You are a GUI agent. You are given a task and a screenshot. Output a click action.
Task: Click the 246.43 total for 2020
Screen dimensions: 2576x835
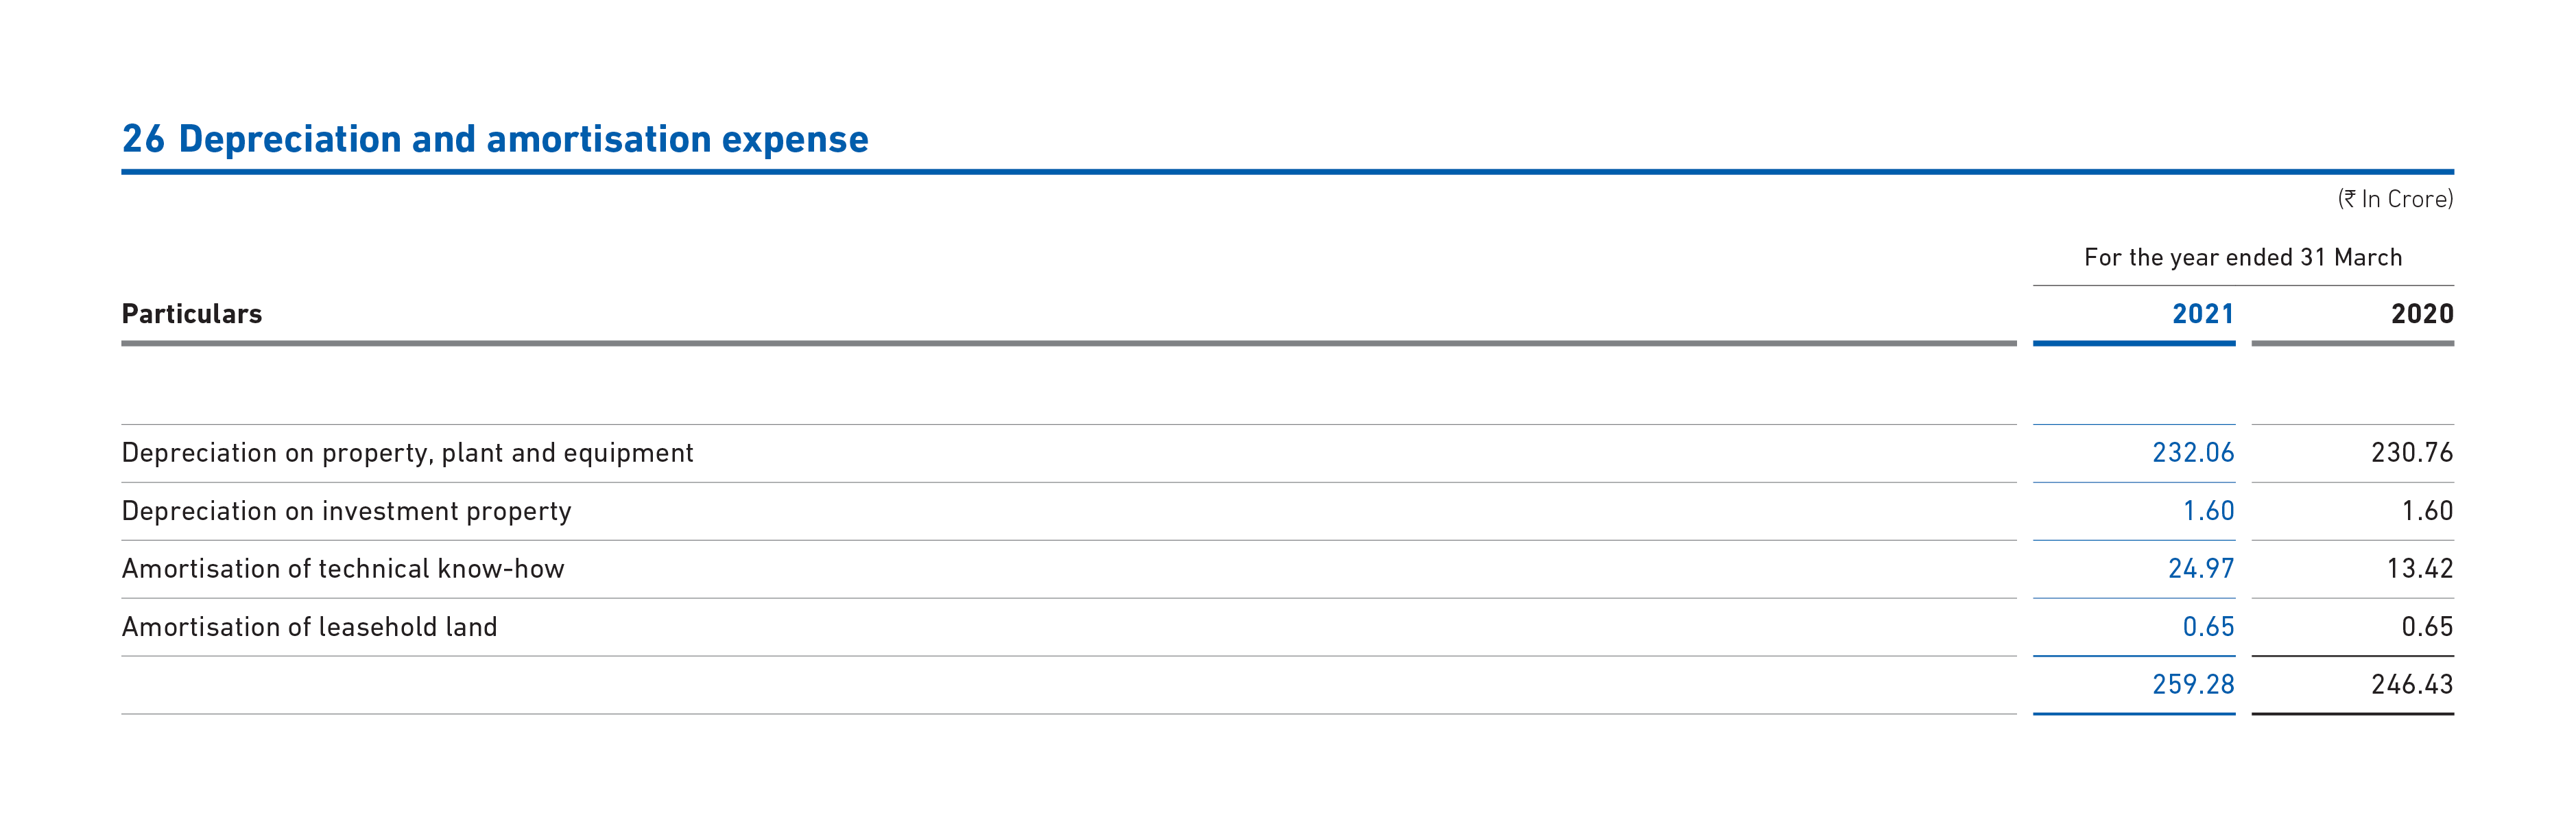coord(2412,685)
